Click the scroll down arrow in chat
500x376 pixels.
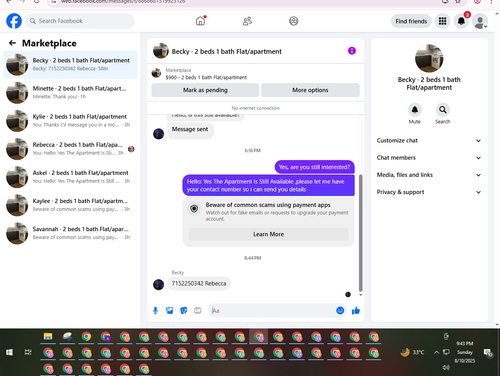click(360, 295)
